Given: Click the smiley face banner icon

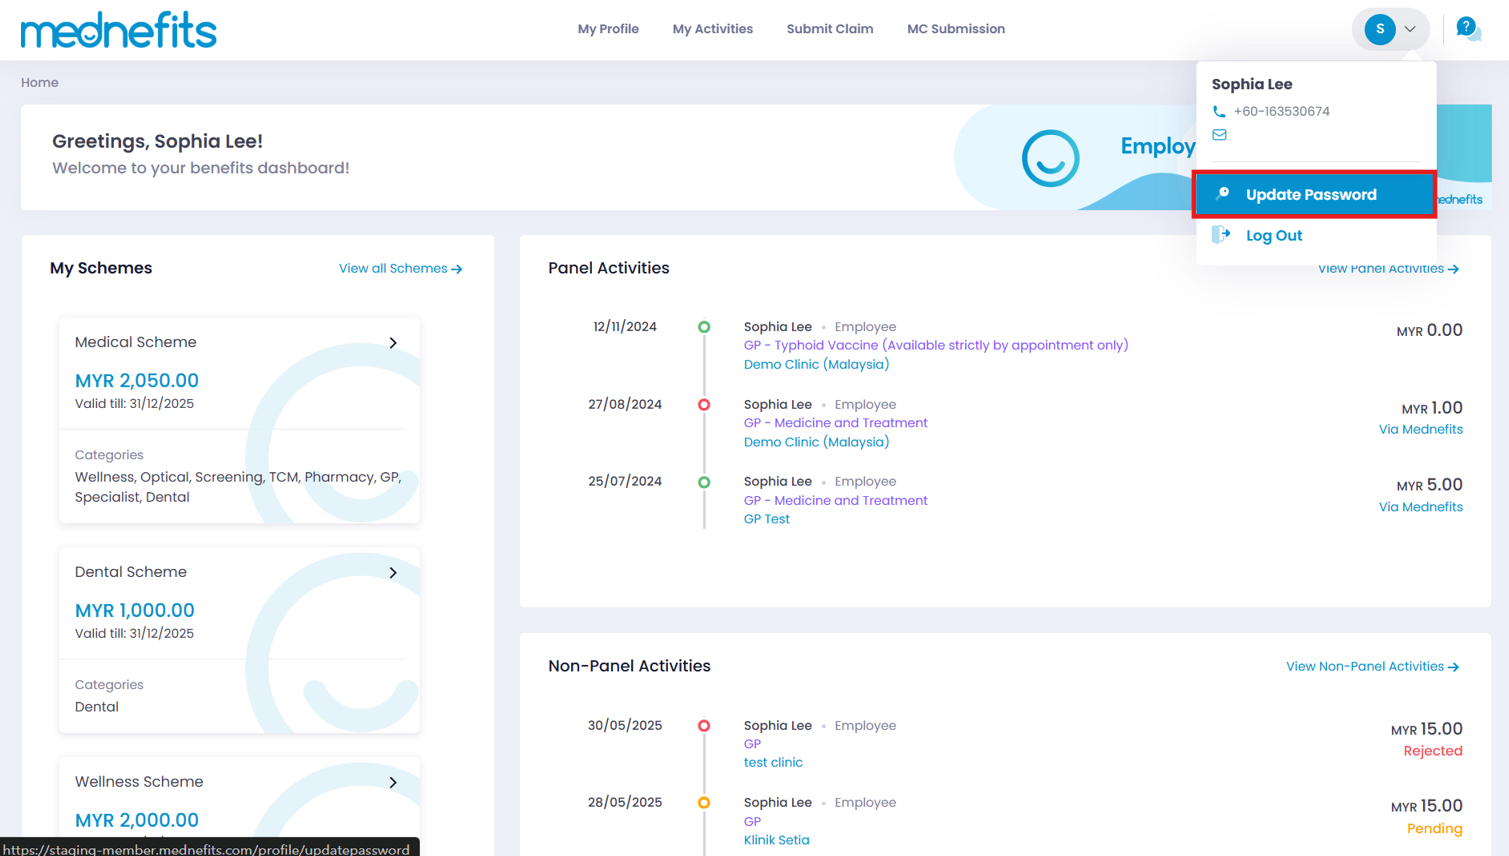Looking at the screenshot, I should pos(1050,158).
